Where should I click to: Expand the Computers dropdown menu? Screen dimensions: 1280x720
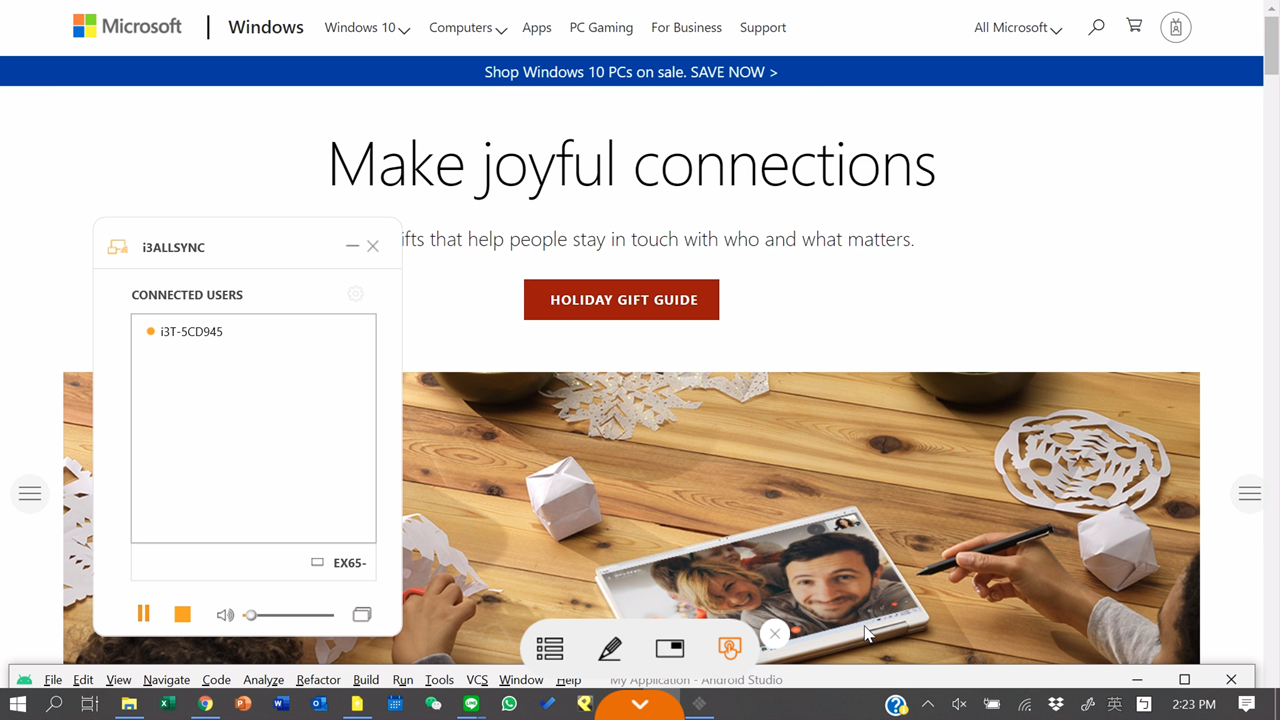click(x=467, y=28)
